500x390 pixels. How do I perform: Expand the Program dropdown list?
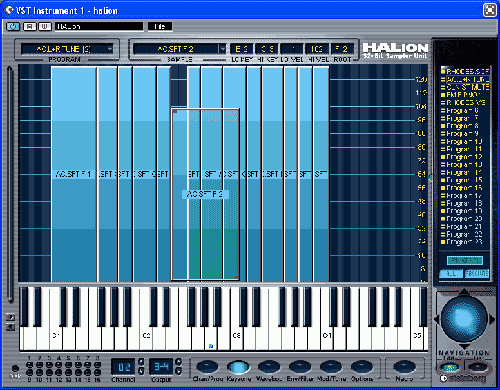click(x=109, y=49)
